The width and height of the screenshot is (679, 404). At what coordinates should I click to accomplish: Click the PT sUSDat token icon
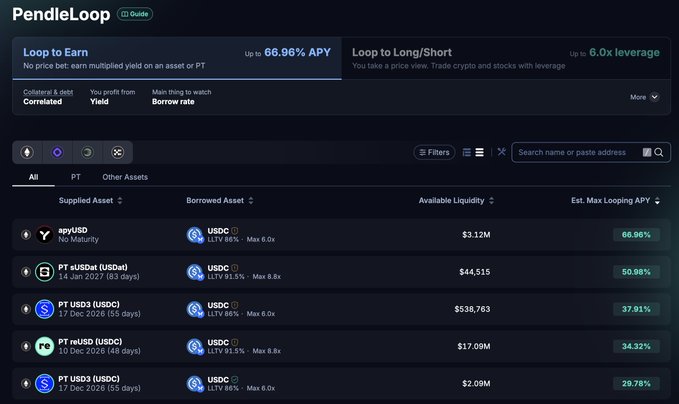point(44,272)
